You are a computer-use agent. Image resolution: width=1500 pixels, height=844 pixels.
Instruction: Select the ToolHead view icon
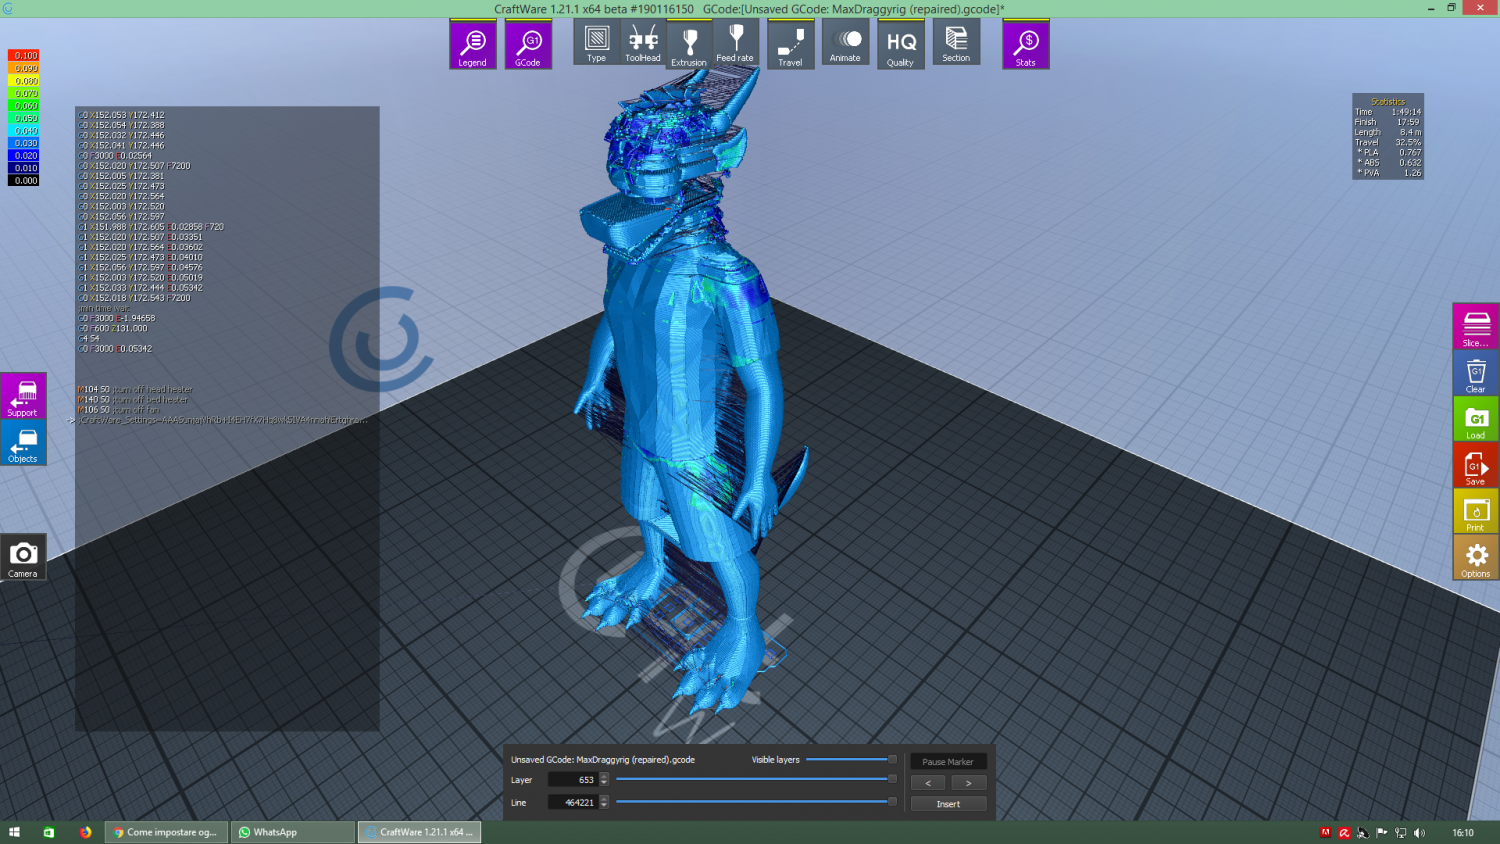(642, 43)
